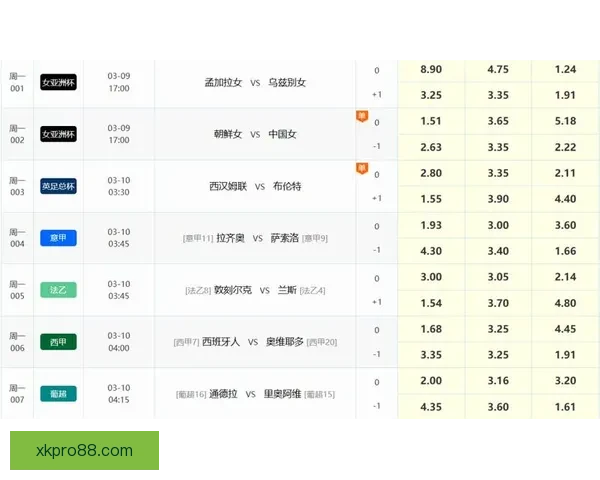Click team name 西班牙人
This screenshot has height=480, width=600.
click(221, 342)
